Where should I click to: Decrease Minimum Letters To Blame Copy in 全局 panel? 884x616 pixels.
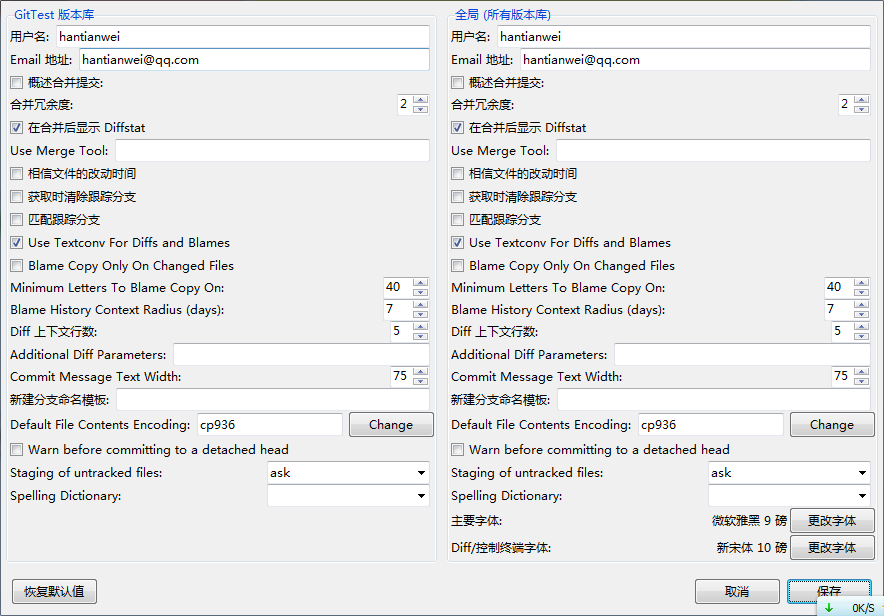(861, 292)
